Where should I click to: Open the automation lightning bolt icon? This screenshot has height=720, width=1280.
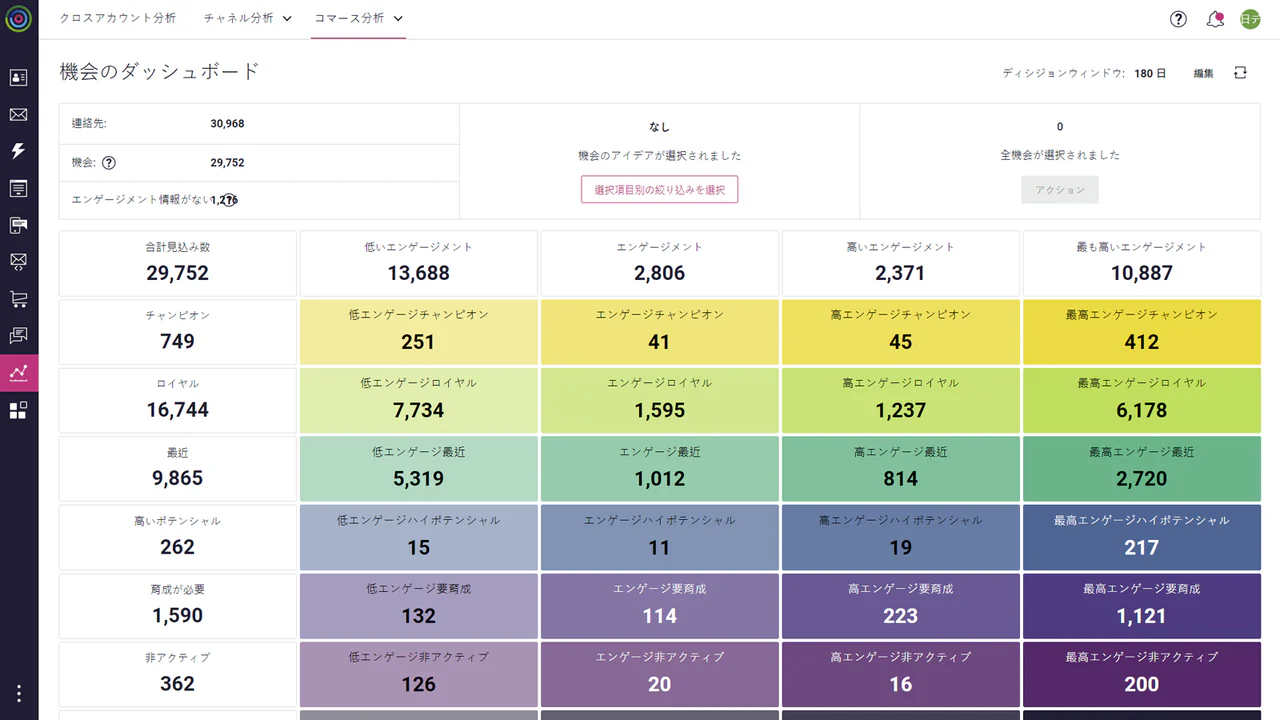(x=18, y=151)
